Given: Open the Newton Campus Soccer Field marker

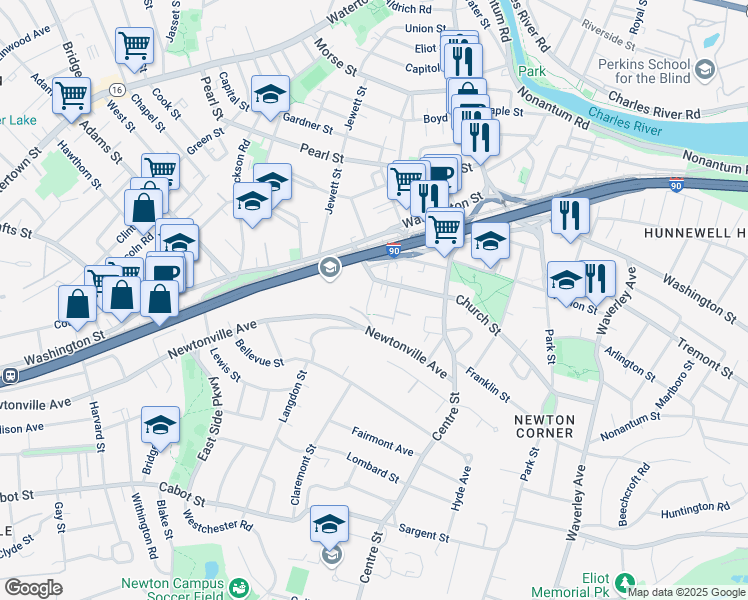Looking at the screenshot, I should (238, 588).
